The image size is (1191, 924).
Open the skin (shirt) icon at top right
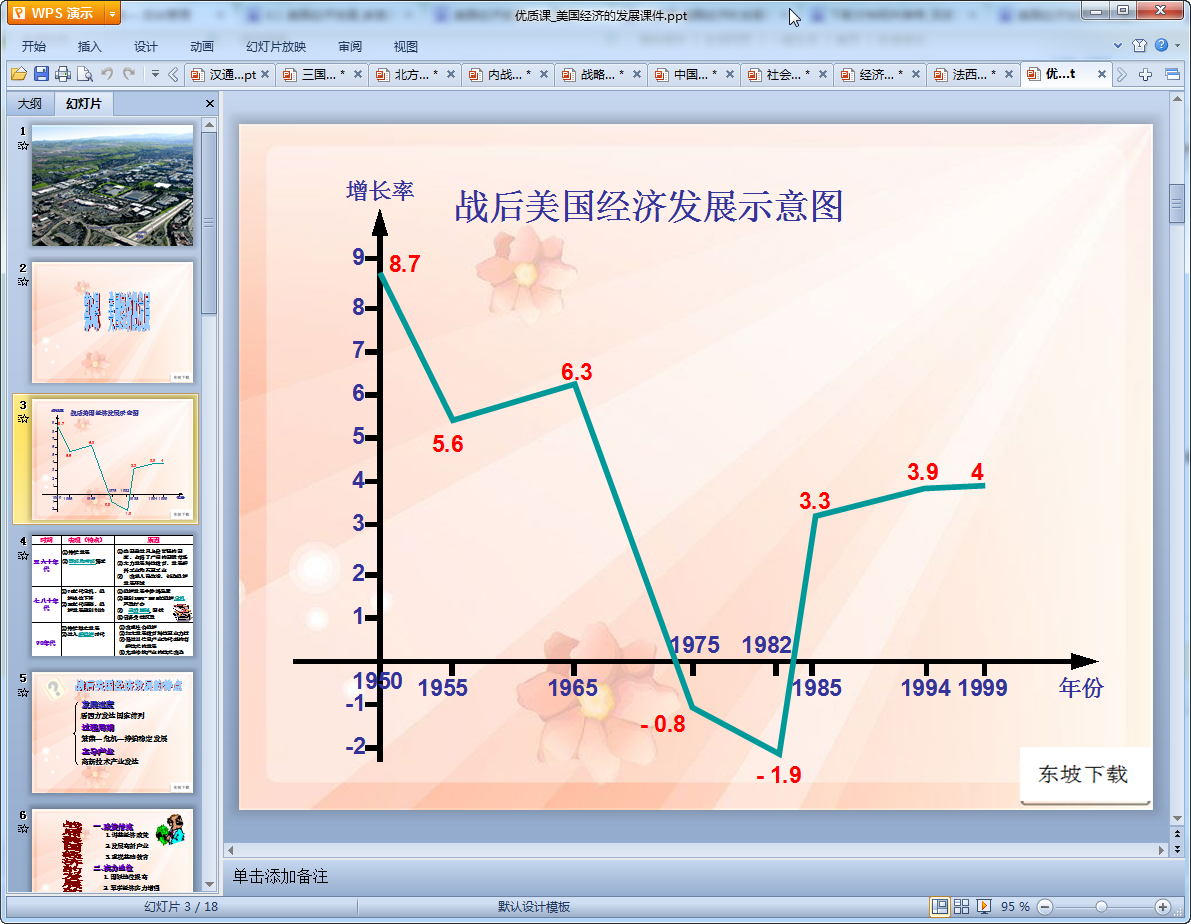1139,46
